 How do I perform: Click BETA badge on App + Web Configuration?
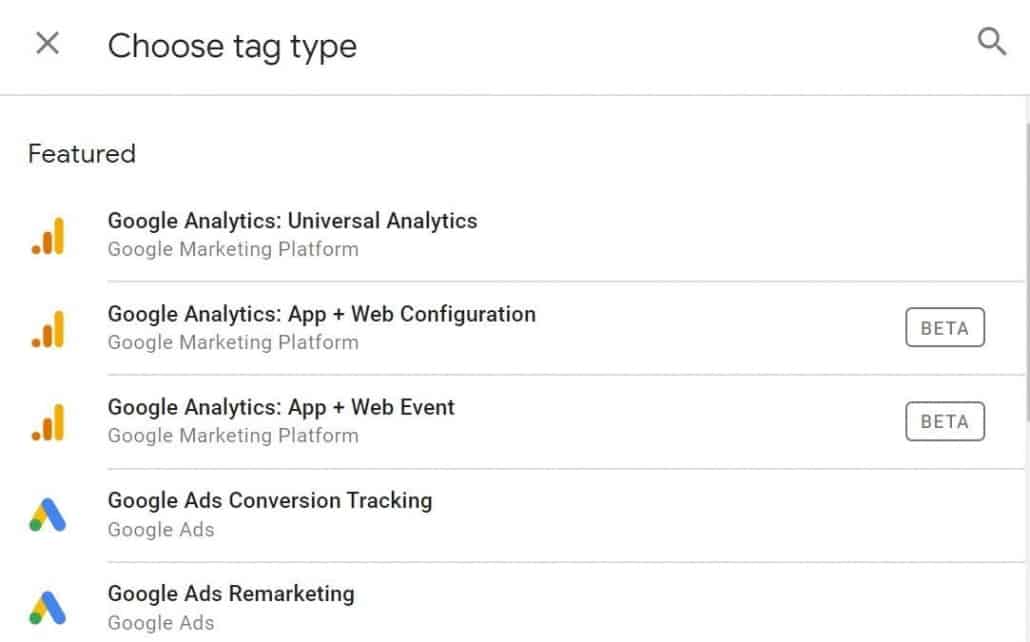(945, 328)
